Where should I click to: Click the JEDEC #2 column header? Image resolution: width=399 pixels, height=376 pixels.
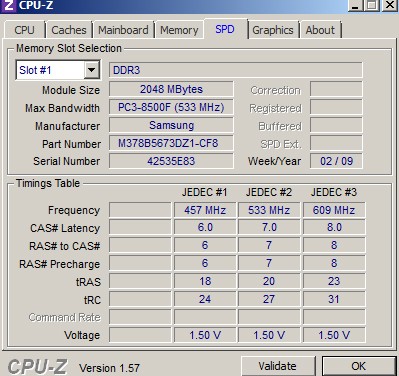pos(269,192)
